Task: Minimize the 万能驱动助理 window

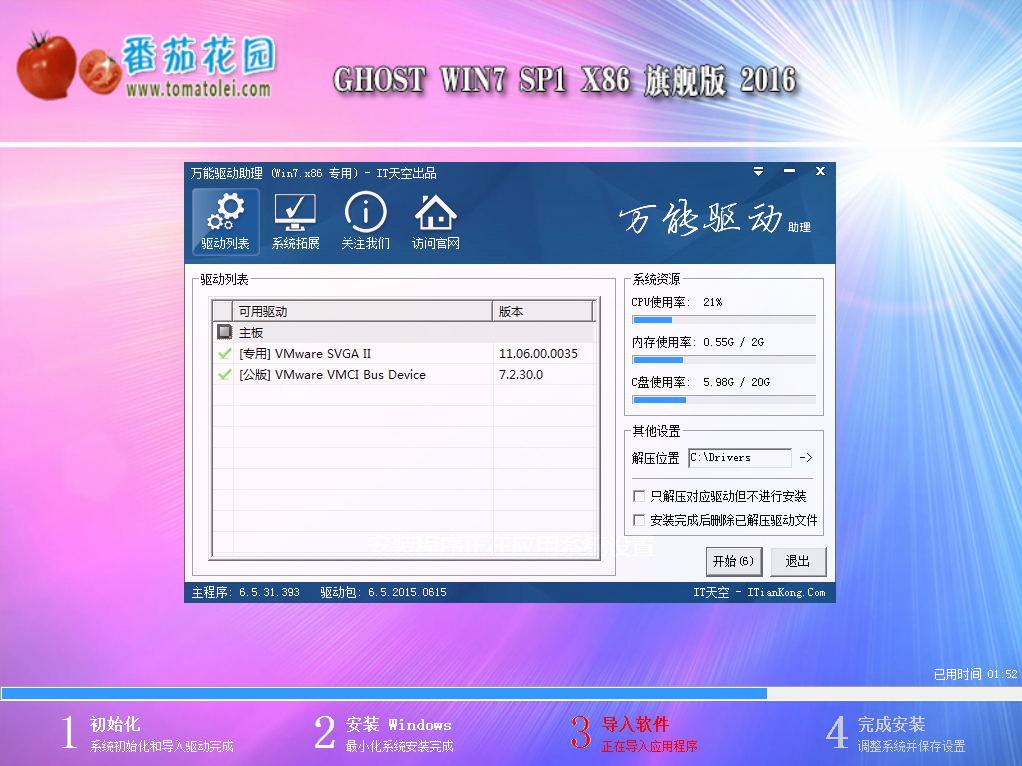Action: point(789,171)
